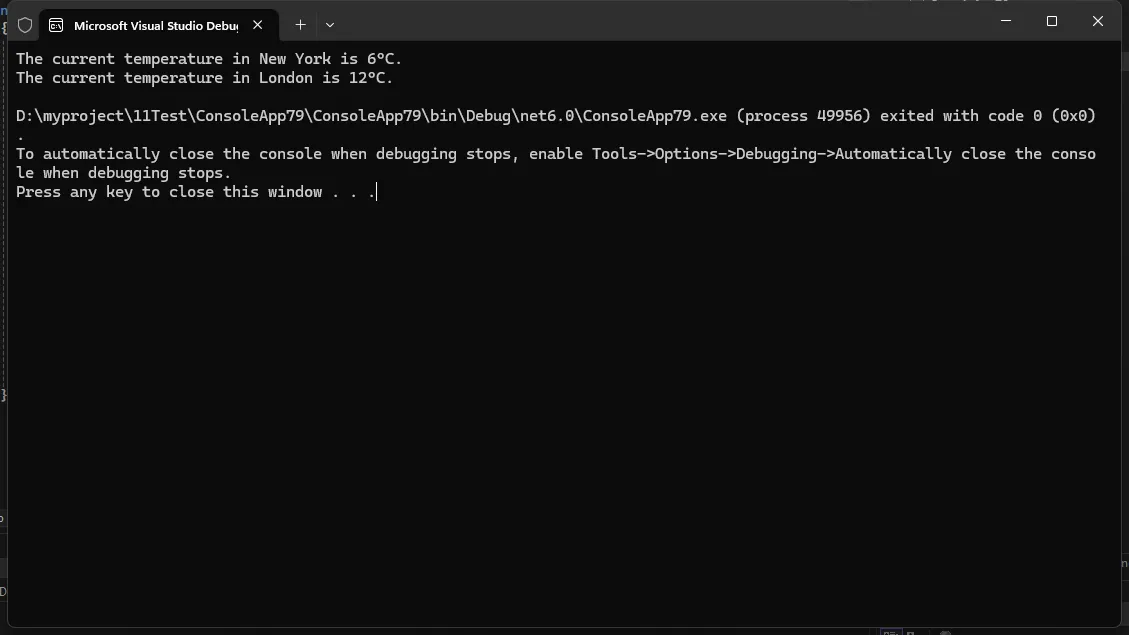
Task: Click the "Automatically close the conso" text
Action: point(965,154)
